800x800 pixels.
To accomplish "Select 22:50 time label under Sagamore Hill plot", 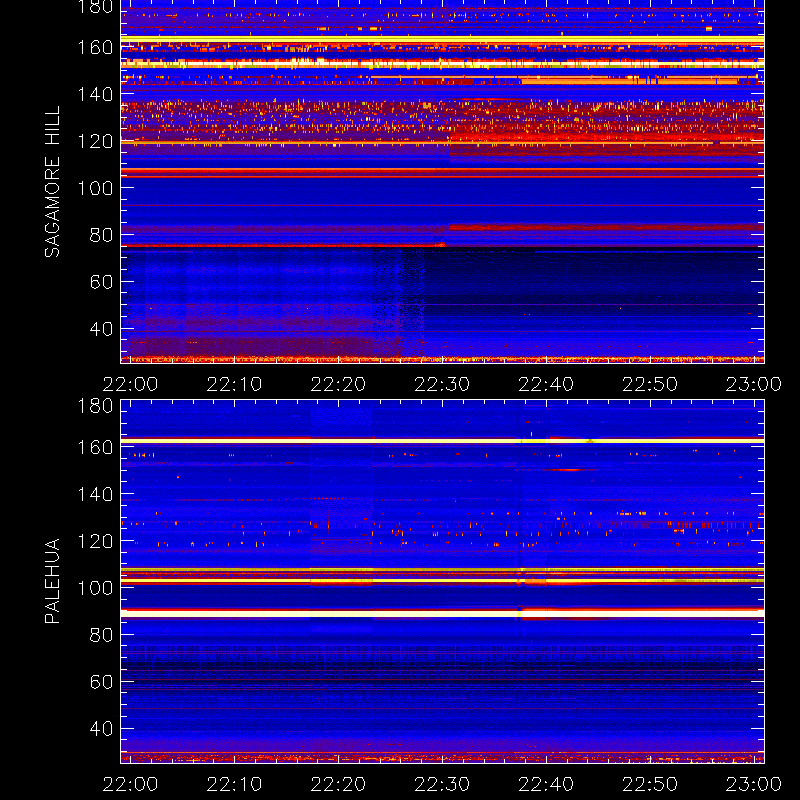I will pyautogui.click(x=650, y=384).
